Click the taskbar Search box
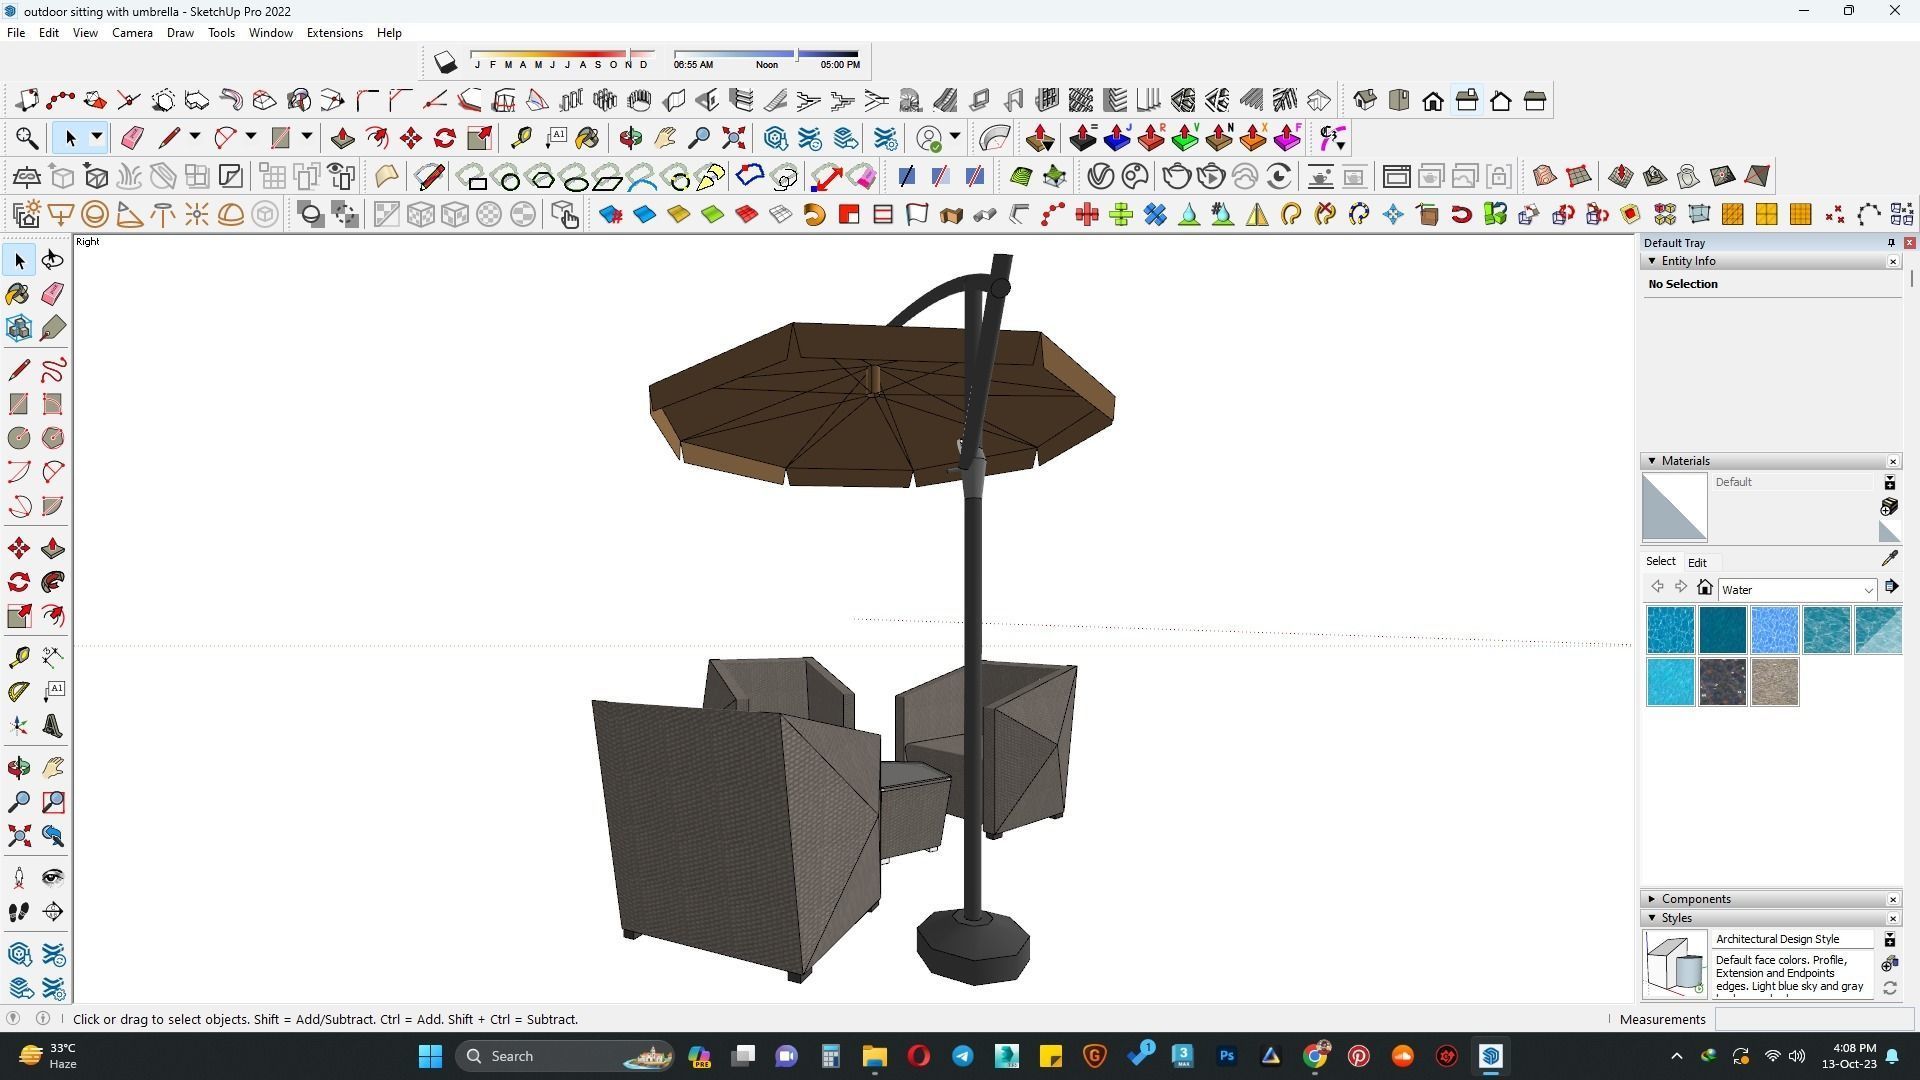 pos(566,1056)
